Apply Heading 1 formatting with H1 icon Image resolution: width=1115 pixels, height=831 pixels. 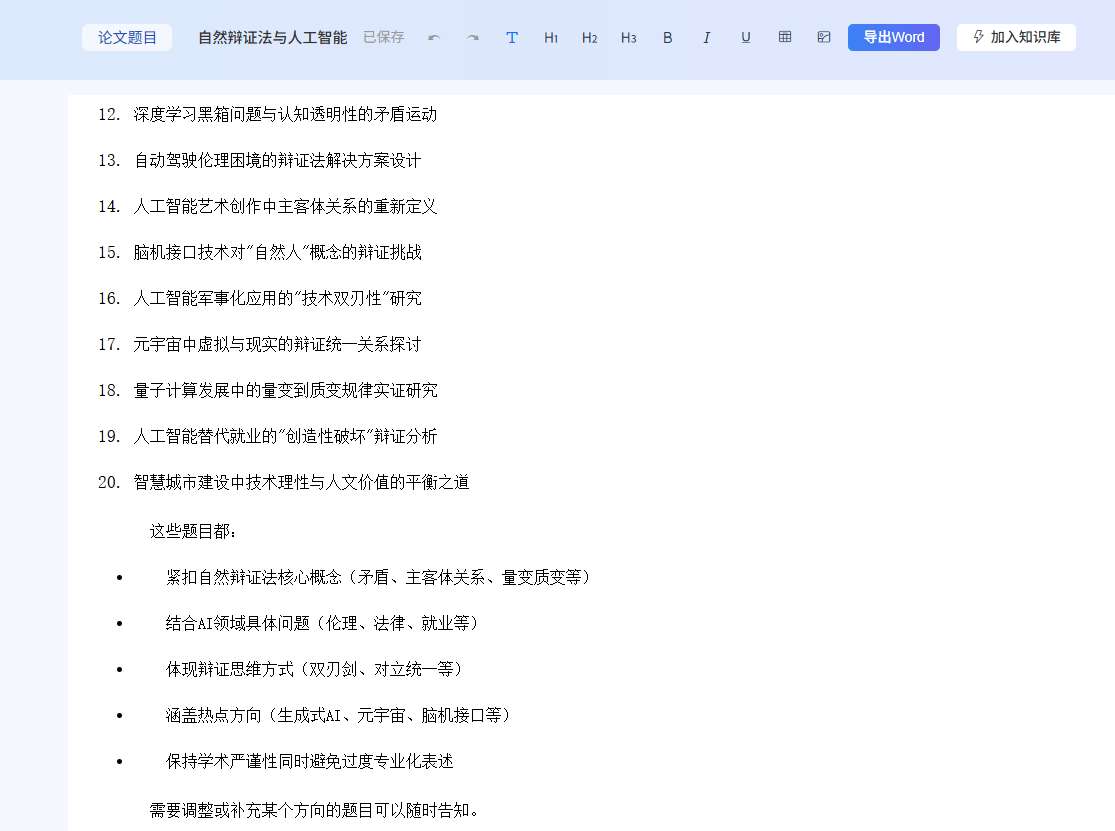point(551,37)
